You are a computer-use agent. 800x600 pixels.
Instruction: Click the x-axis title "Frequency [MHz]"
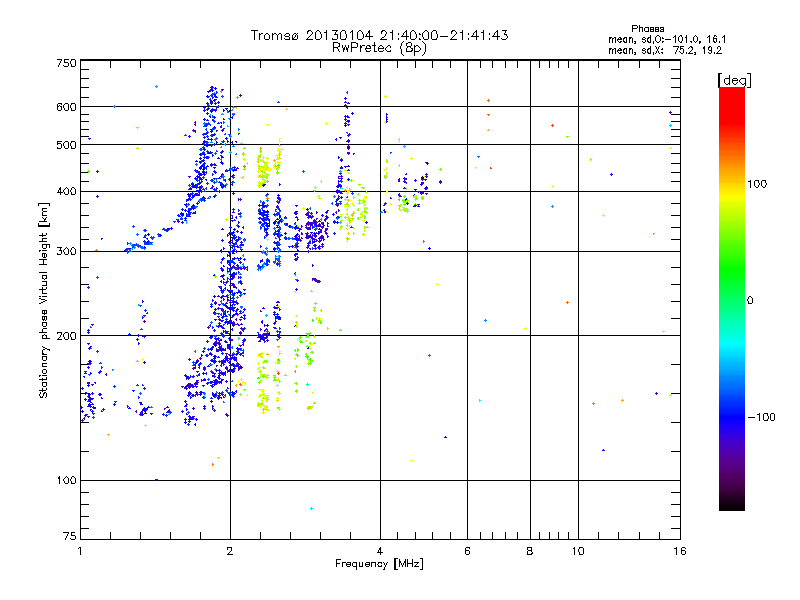[x=379, y=564]
